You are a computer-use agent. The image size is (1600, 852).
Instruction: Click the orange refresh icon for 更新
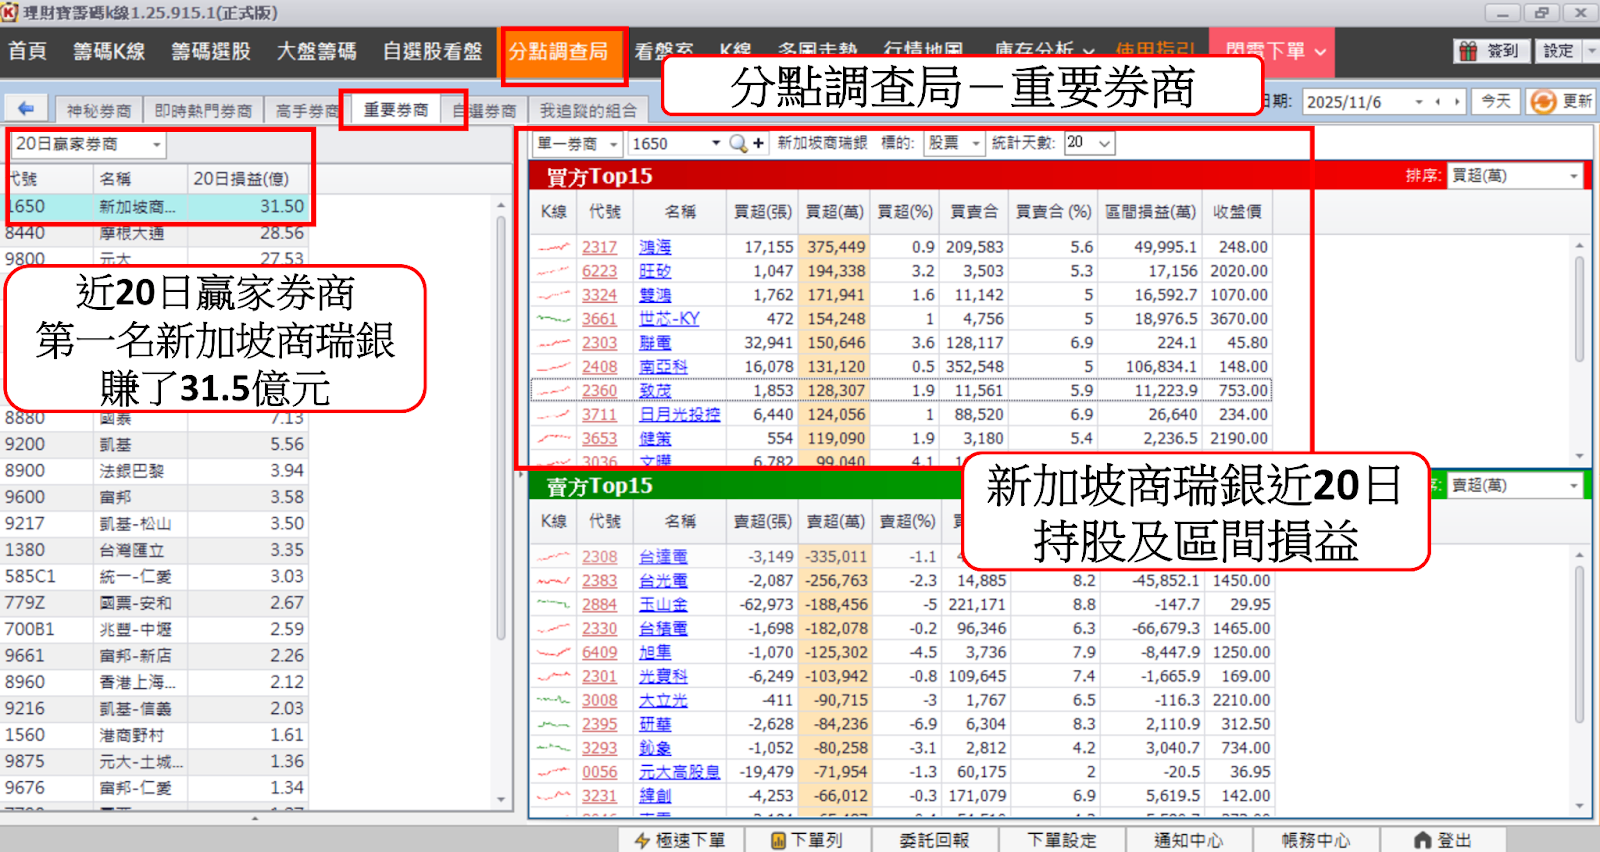tap(1543, 101)
